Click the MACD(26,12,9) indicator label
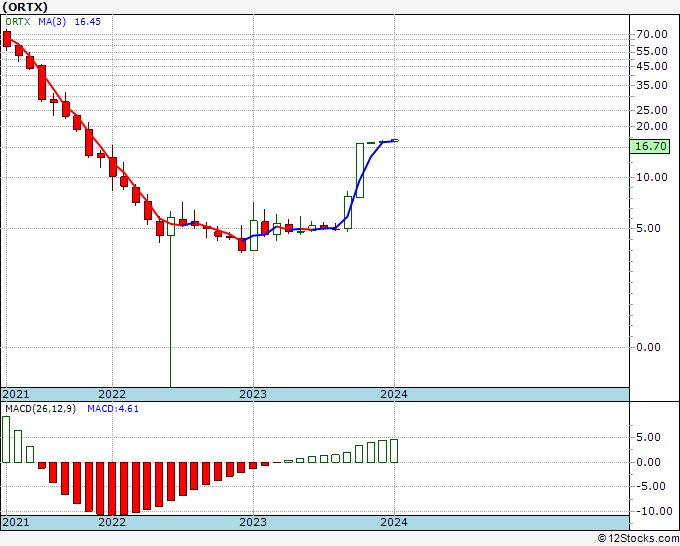Screen dimensions: 680x546 click(40, 409)
